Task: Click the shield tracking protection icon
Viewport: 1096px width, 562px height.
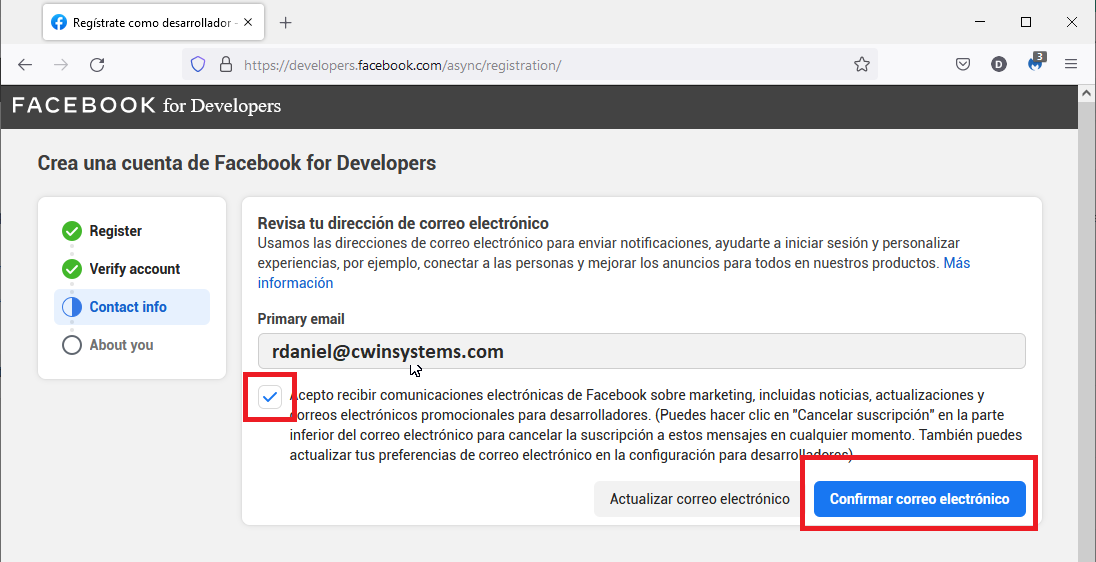Action: [198, 65]
